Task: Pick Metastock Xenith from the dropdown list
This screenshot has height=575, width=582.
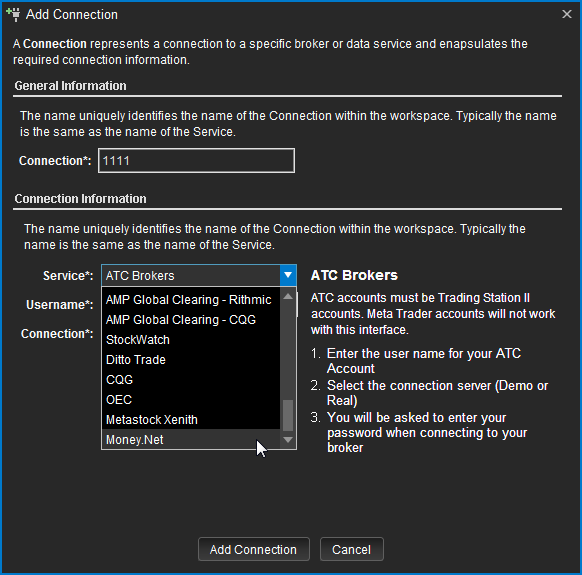Action: pos(191,420)
